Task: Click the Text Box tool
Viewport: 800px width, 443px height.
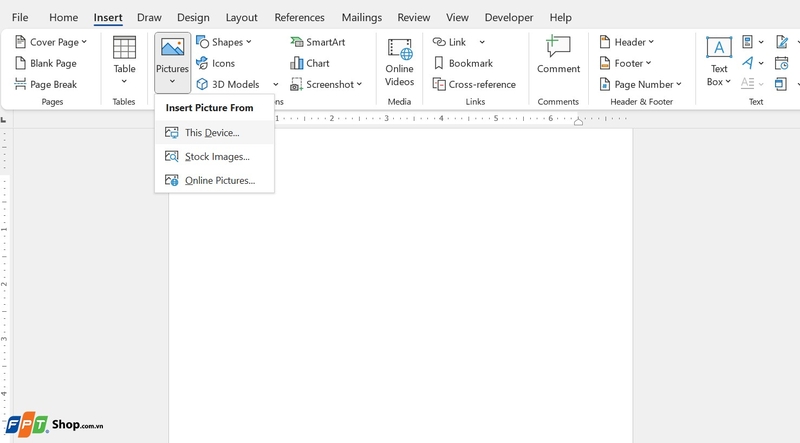Action: [718, 61]
